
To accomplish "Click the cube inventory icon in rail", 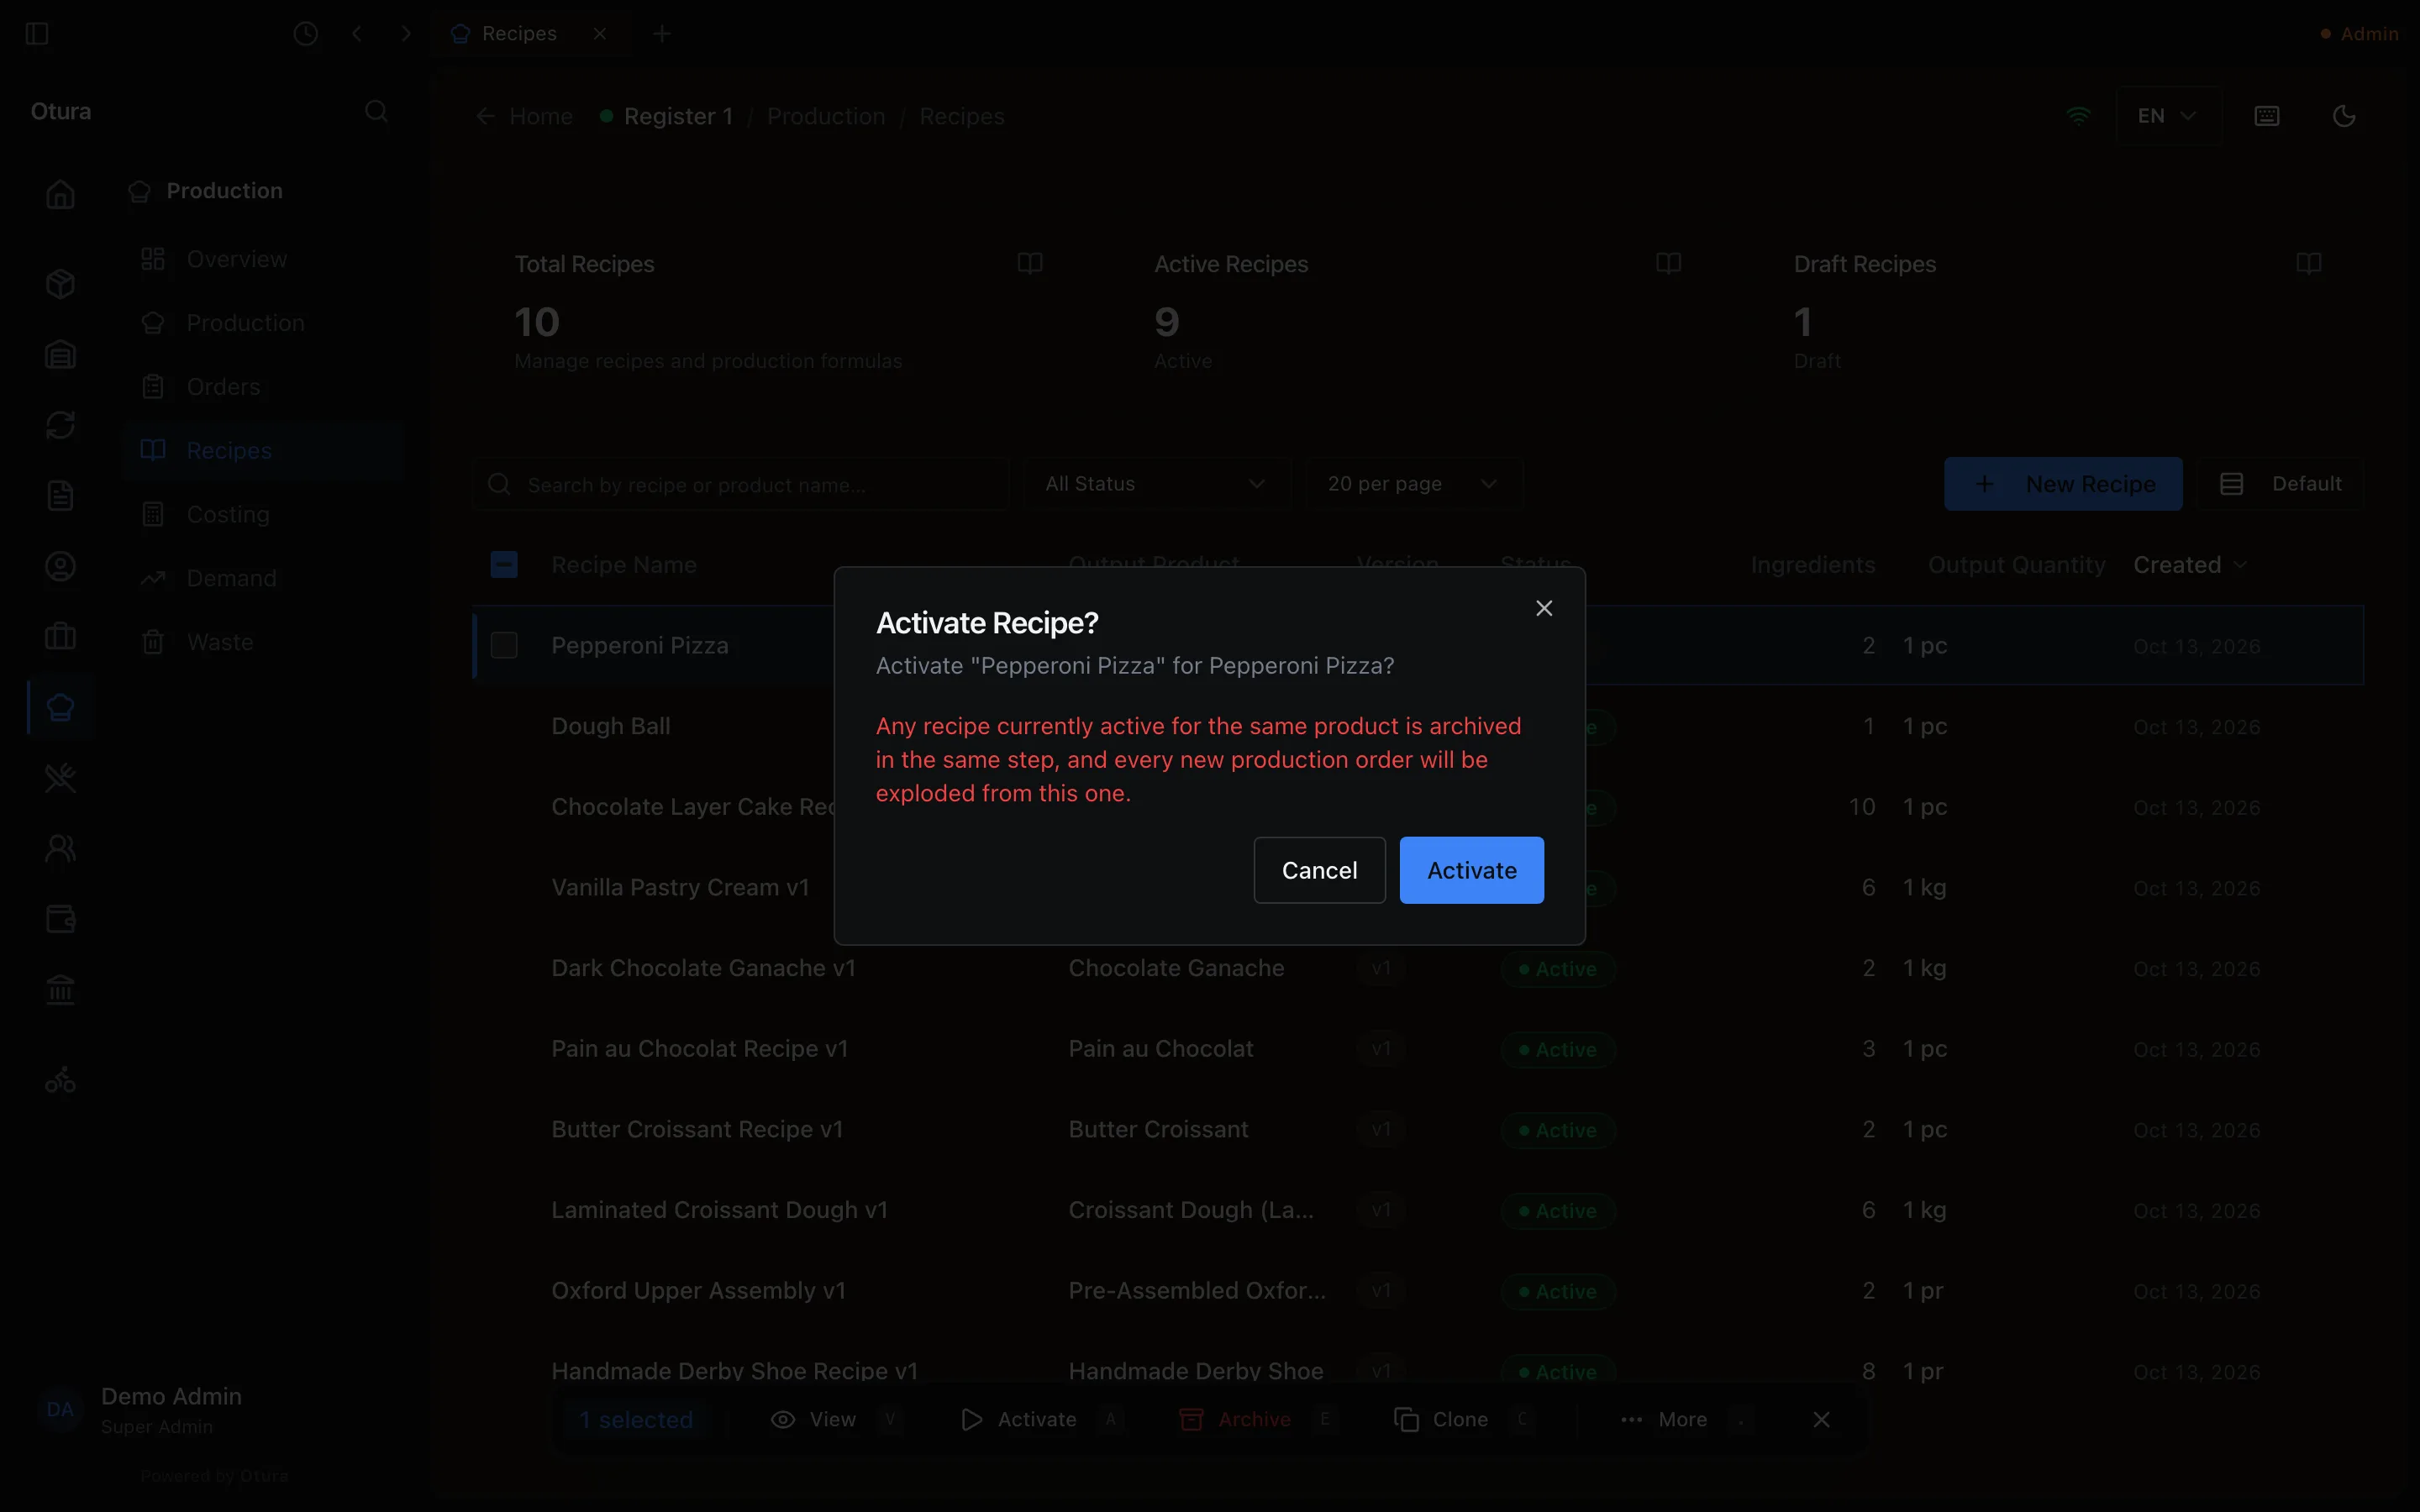I will click(x=60, y=284).
